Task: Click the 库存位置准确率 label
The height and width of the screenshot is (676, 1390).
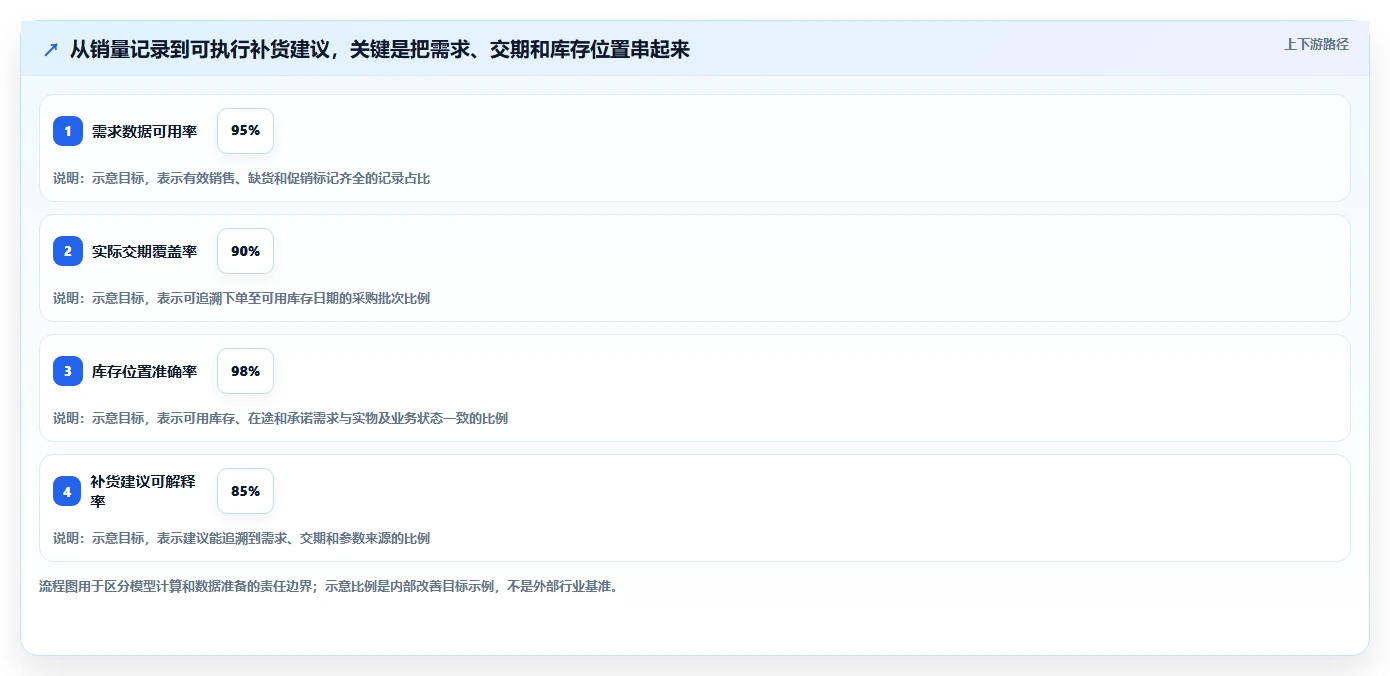Action: [x=144, y=371]
